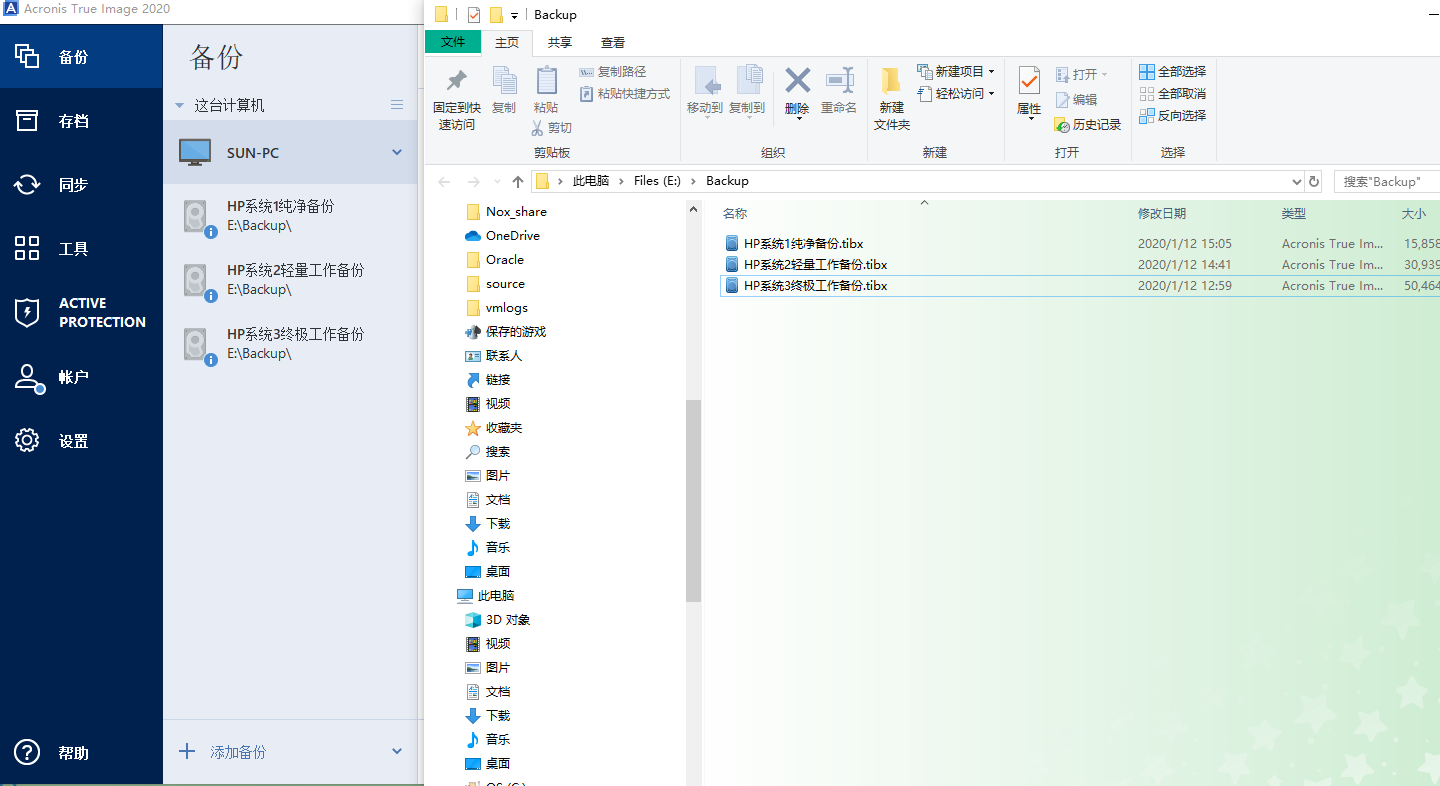Open address bar history dropdown
The width and height of the screenshot is (1440, 786).
point(1296,182)
